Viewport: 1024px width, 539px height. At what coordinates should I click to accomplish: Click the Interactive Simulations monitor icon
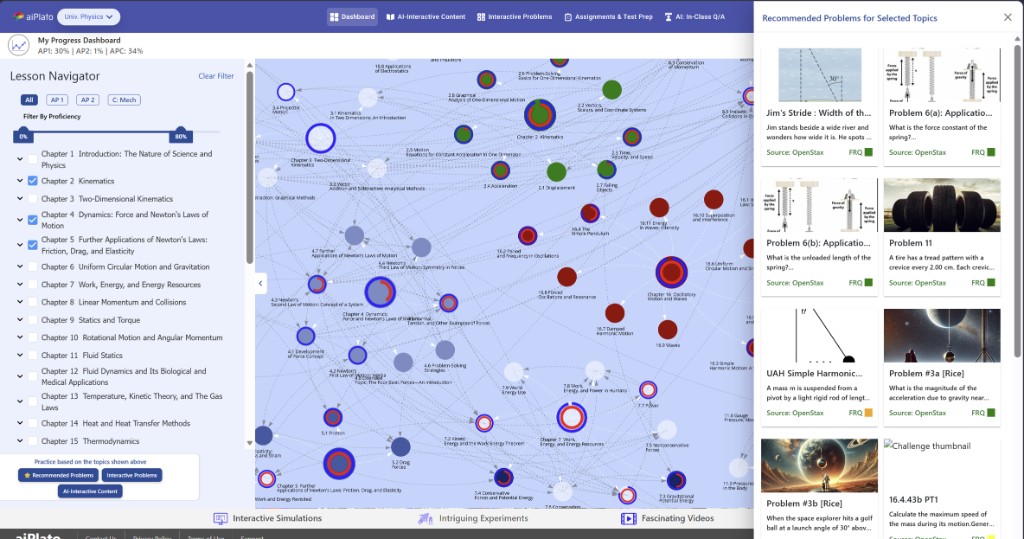(x=221, y=519)
